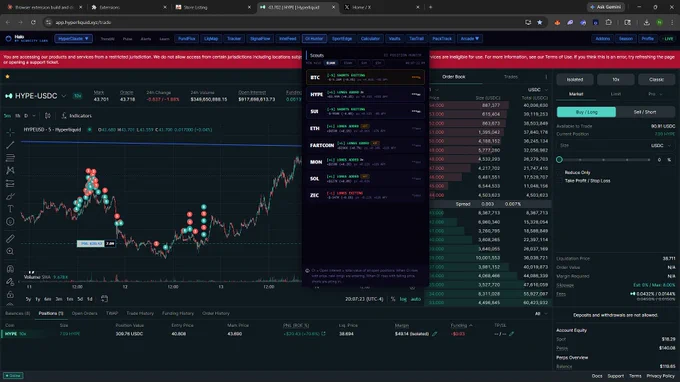Change the Size unit USDC dropdown
The width and height of the screenshot is (680, 382).
click(660, 146)
